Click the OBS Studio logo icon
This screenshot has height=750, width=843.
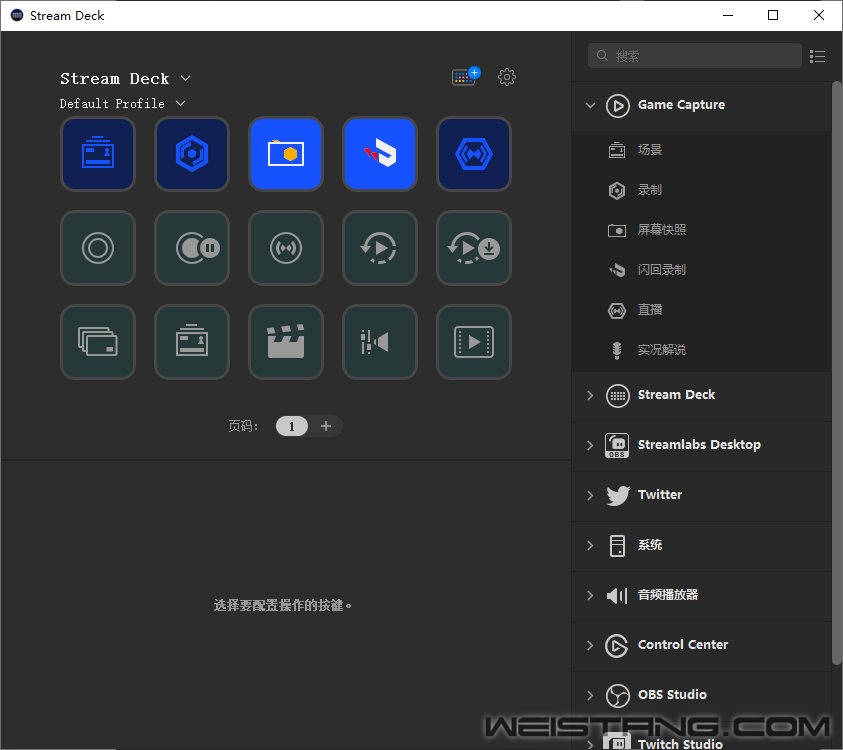point(618,696)
